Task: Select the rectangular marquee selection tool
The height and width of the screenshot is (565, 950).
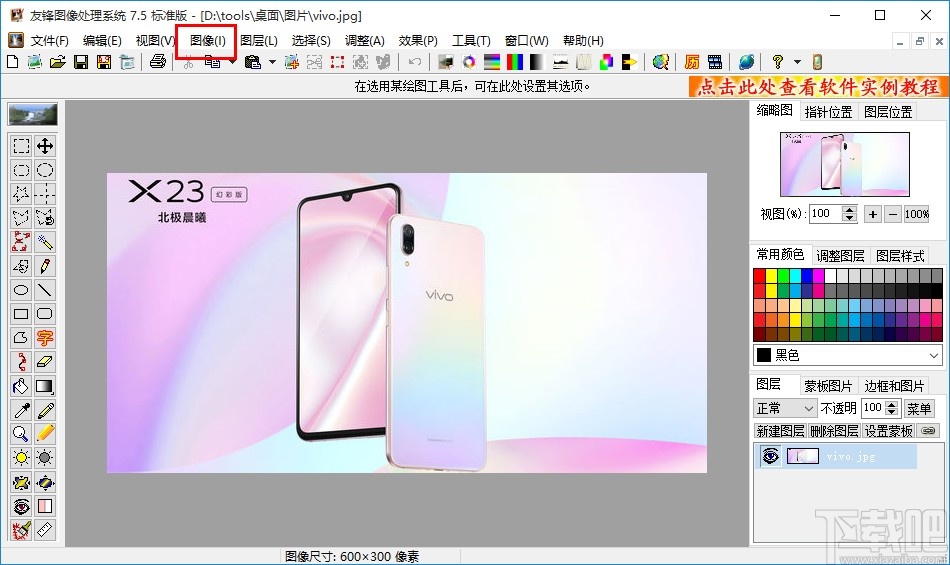Action: (21, 146)
